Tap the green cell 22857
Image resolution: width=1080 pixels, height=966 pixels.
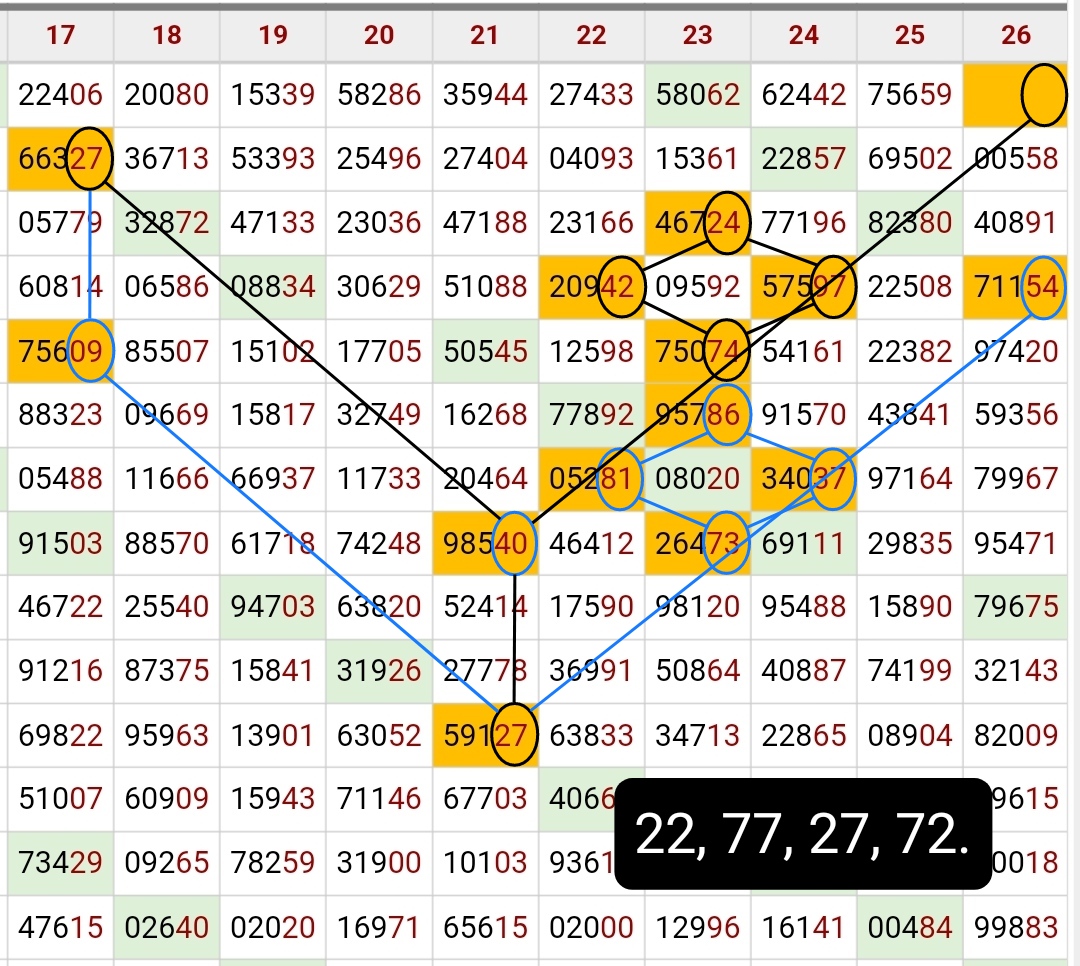[804, 159]
